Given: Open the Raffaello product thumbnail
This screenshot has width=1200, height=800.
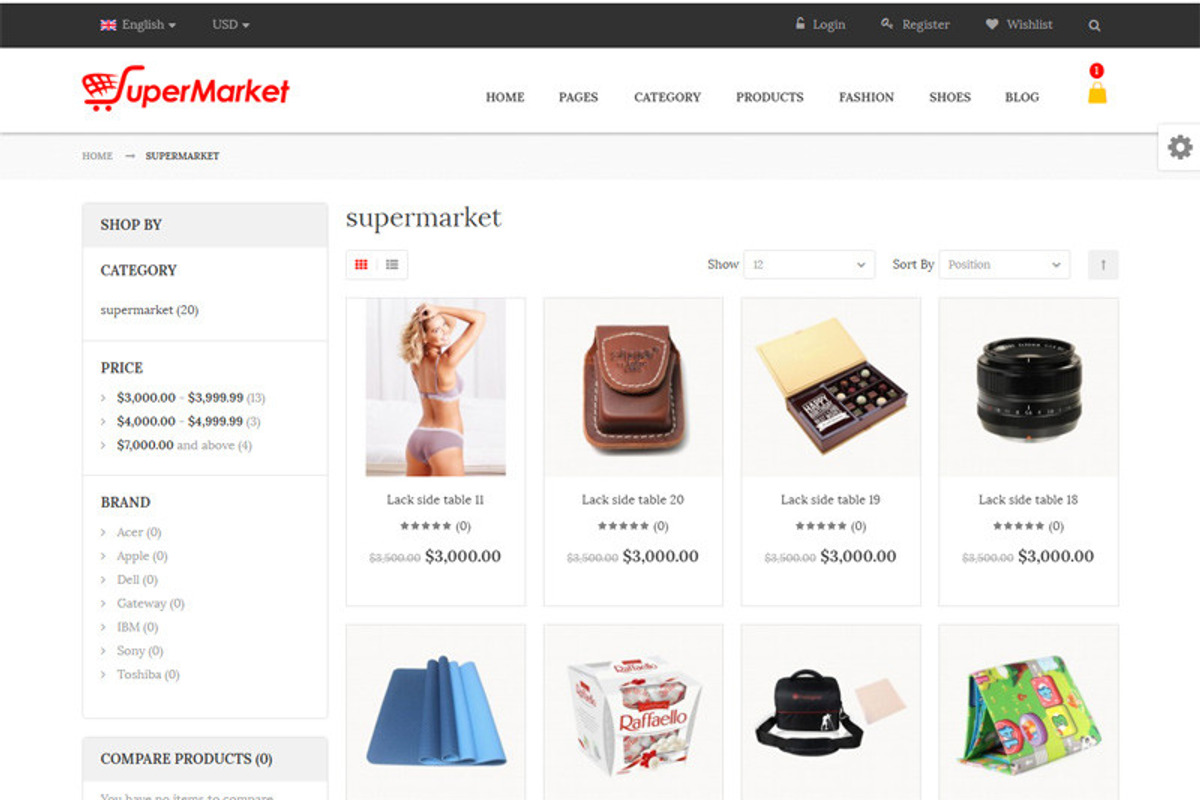Looking at the screenshot, I should point(633,712).
